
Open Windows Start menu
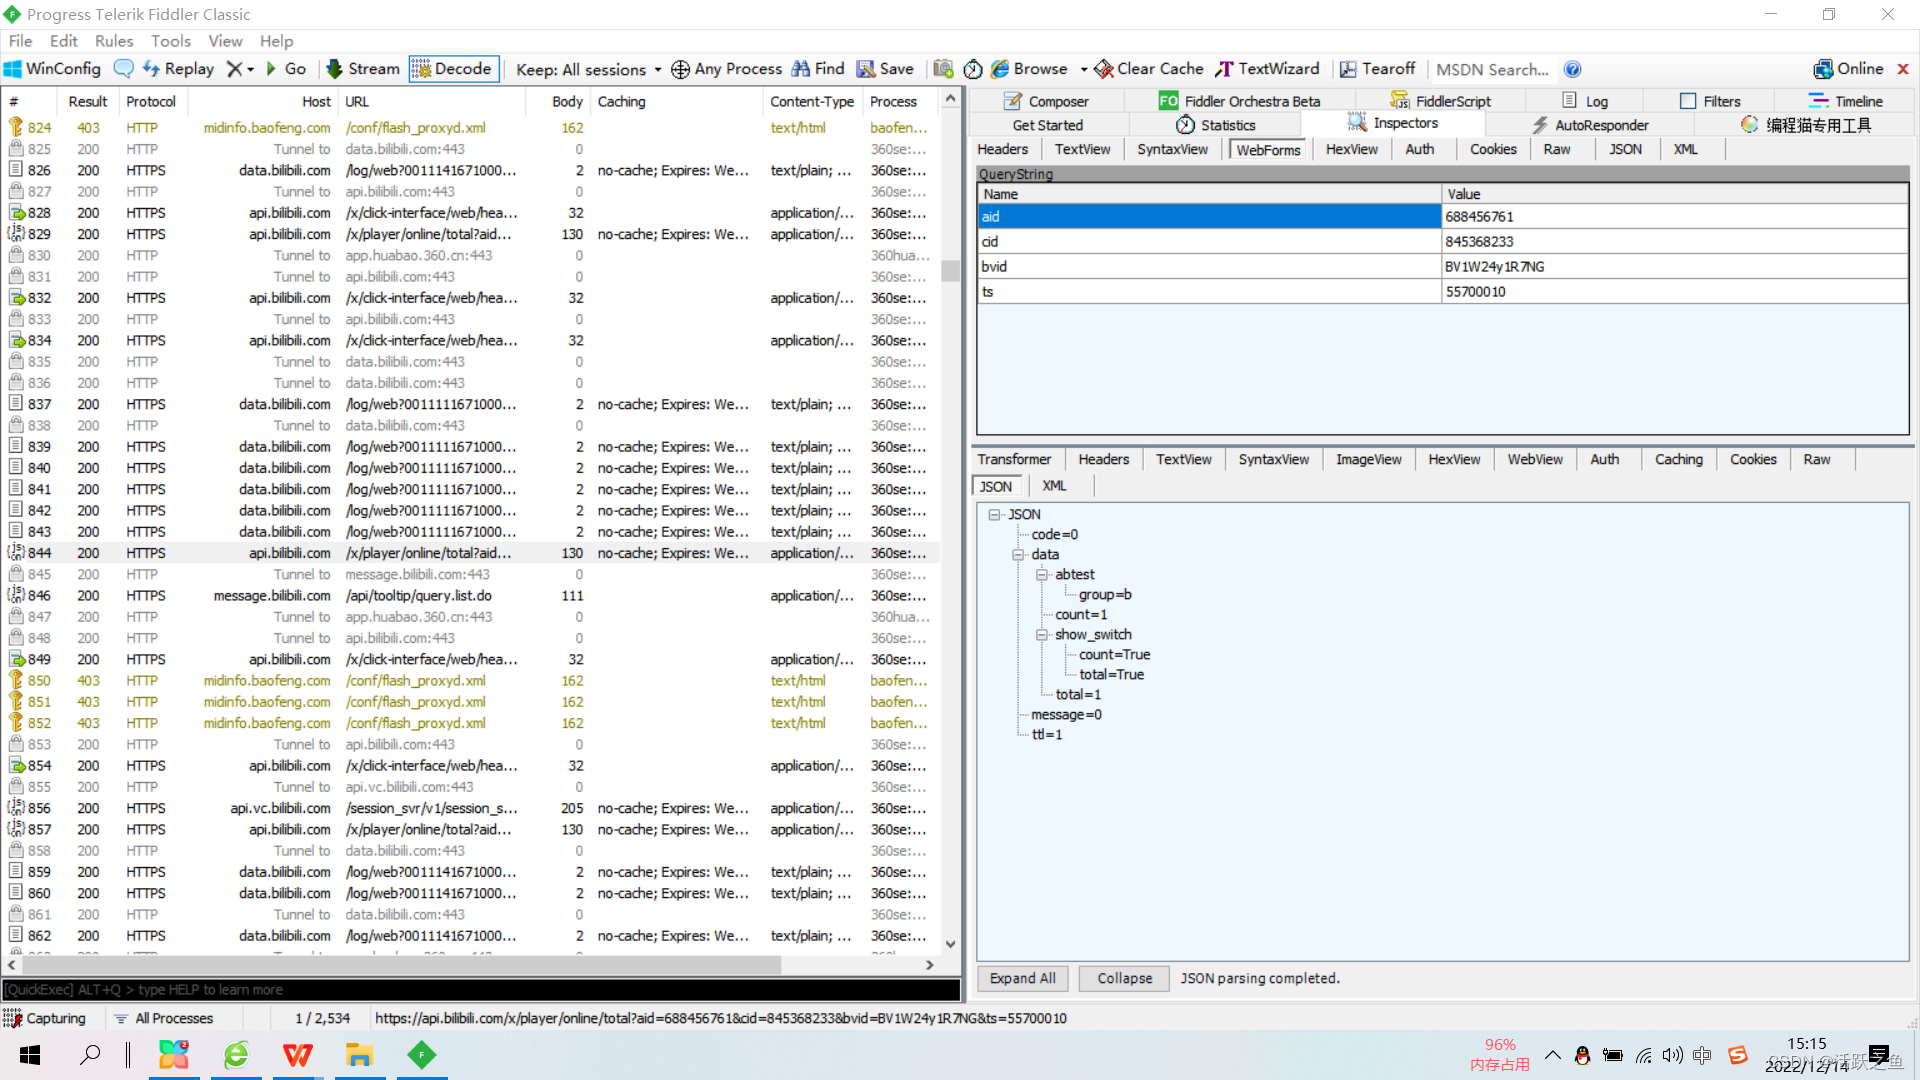pyautogui.click(x=30, y=1055)
